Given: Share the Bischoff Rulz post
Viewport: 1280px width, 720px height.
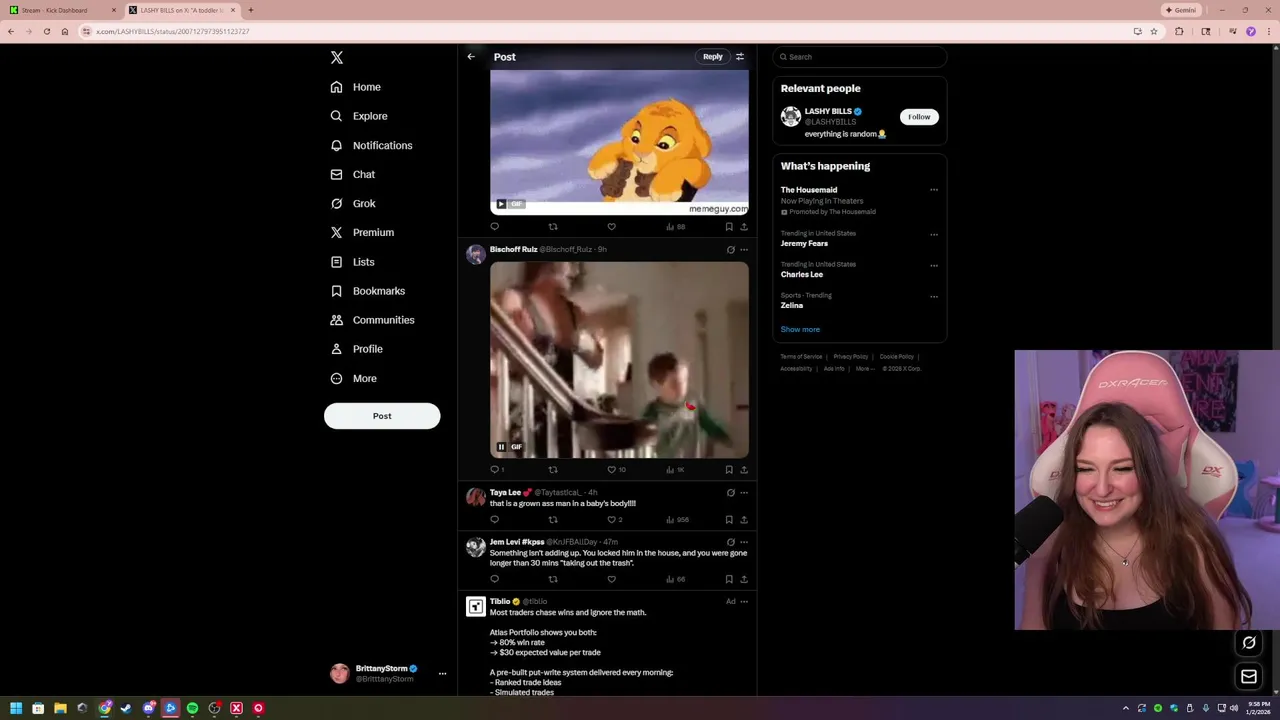Looking at the screenshot, I should 744,470.
